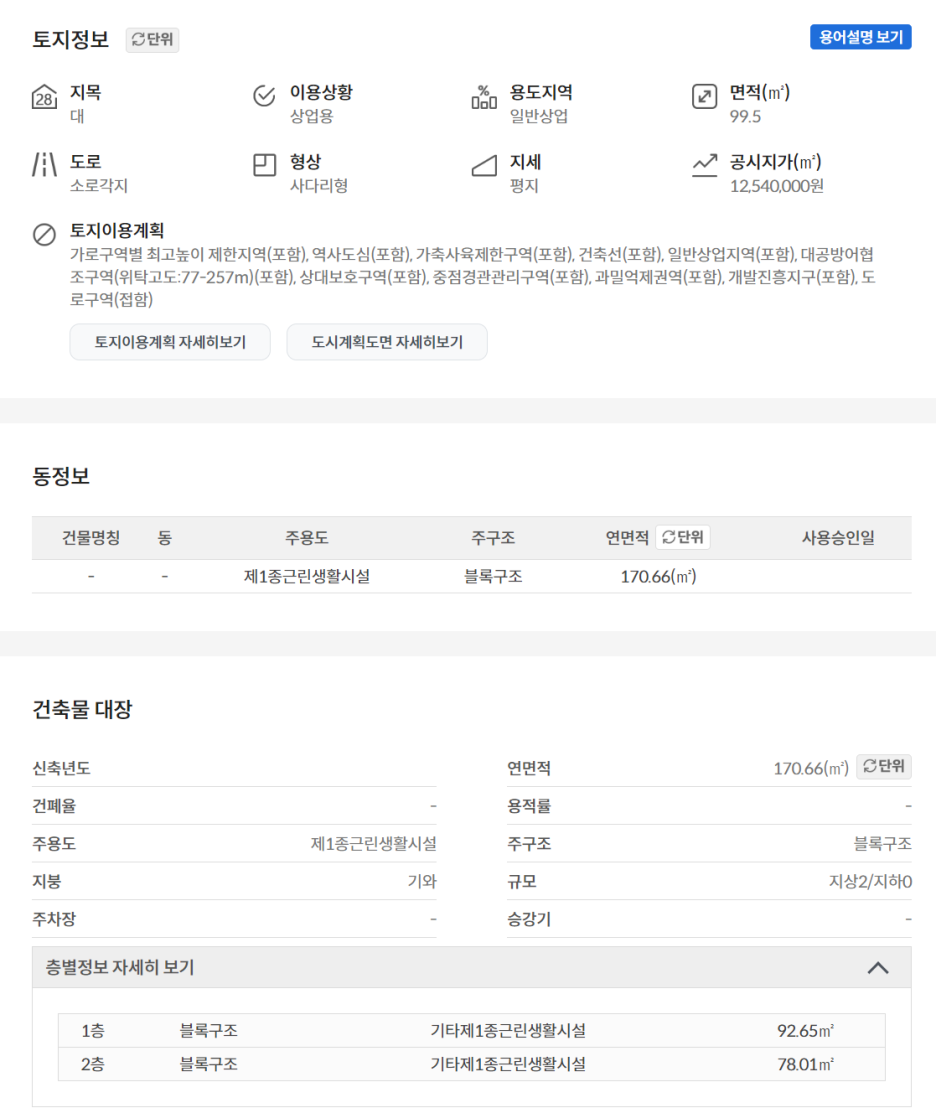Viewport: 936px width, 1108px height.
Task: Click the 일반상업 zoning value
Action: 539,117
